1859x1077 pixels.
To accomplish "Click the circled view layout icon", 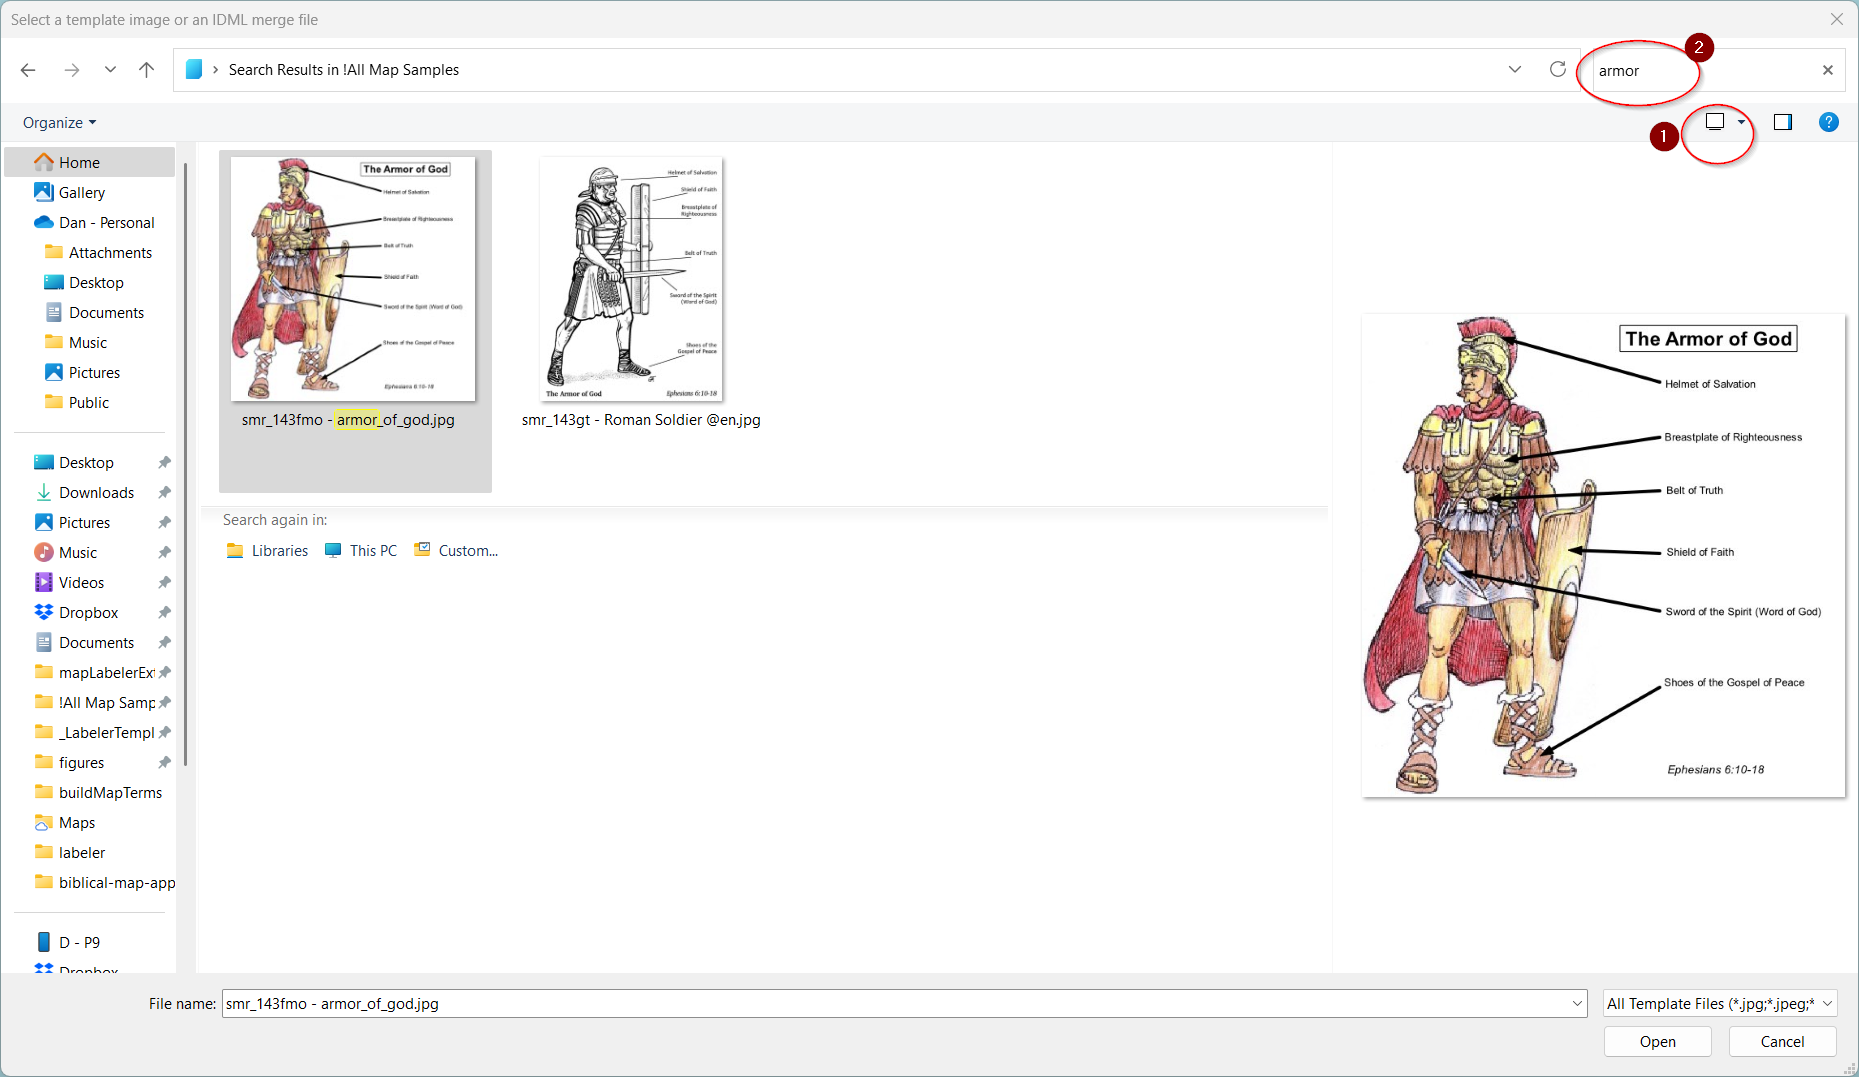I will (1714, 121).
